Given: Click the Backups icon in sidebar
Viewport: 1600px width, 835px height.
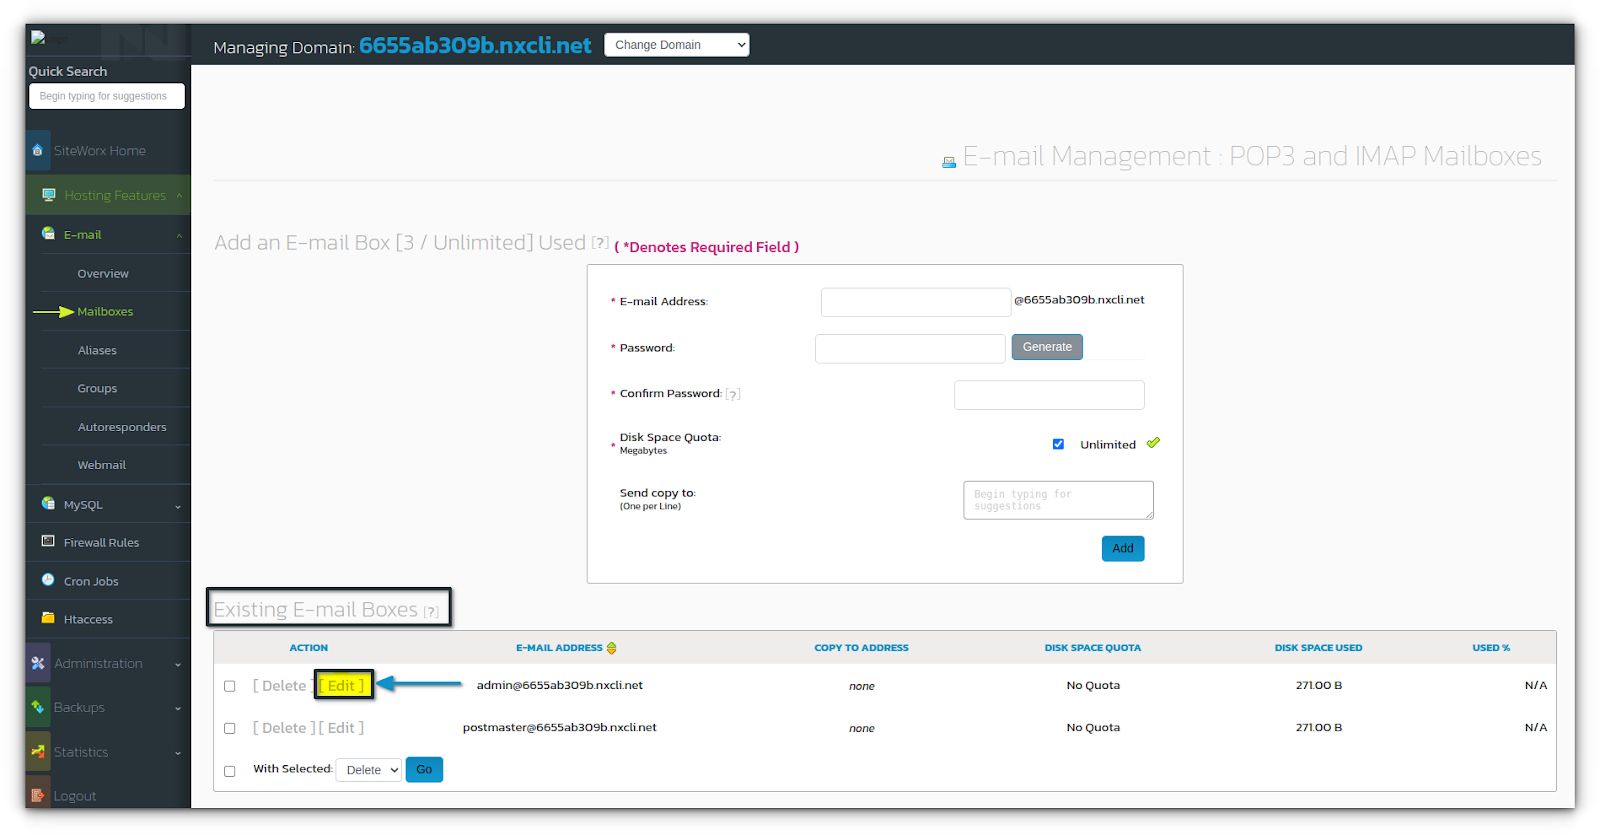Looking at the screenshot, I should point(38,707).
